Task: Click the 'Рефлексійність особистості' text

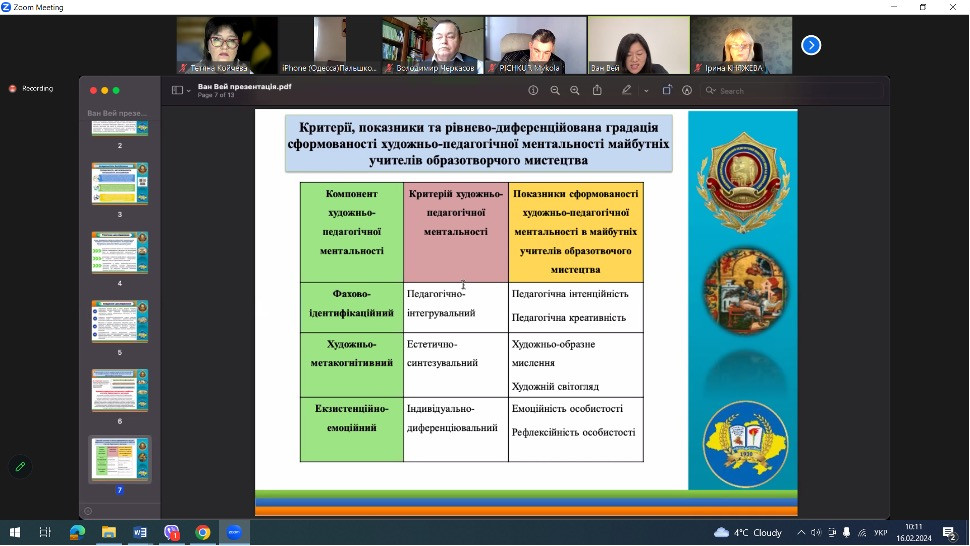Action: pyautogui.click(x=573, y=432)
